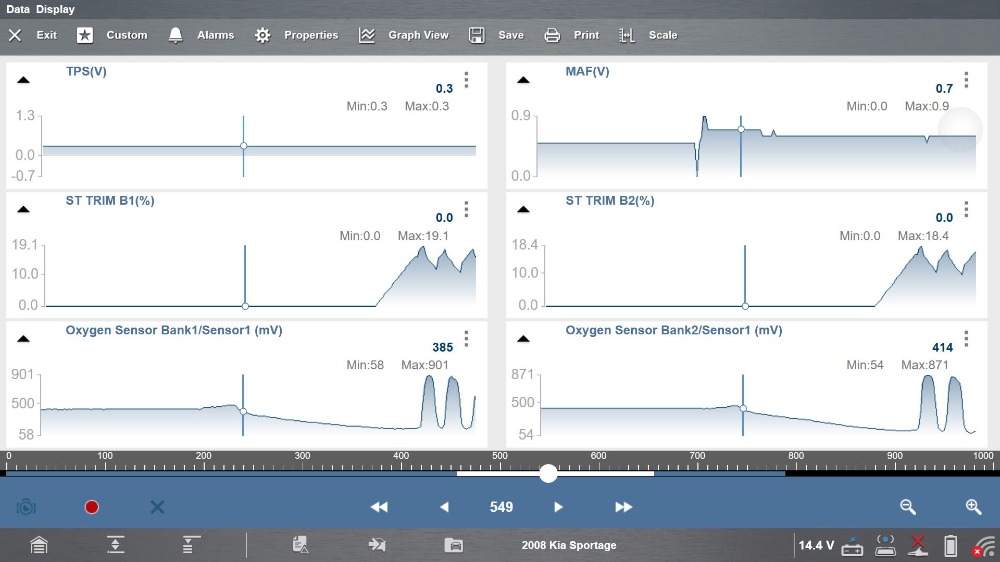Open the Alarms menu
Viewport: 1000px width, 562px height.
click(x=201, y=35)
